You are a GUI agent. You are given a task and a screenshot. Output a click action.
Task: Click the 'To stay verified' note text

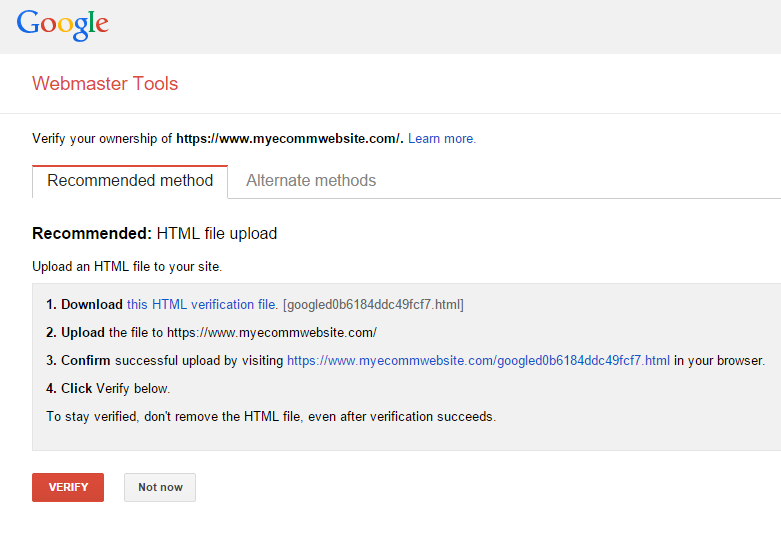270,416
